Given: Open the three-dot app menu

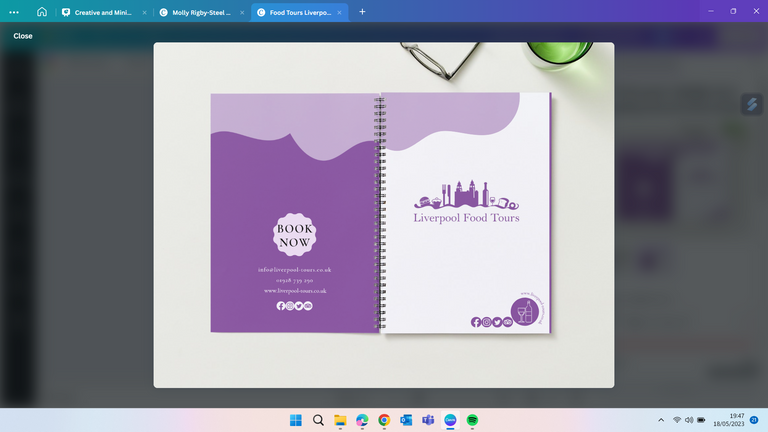Looking at the screenshot, I should [x=14, y=12].
